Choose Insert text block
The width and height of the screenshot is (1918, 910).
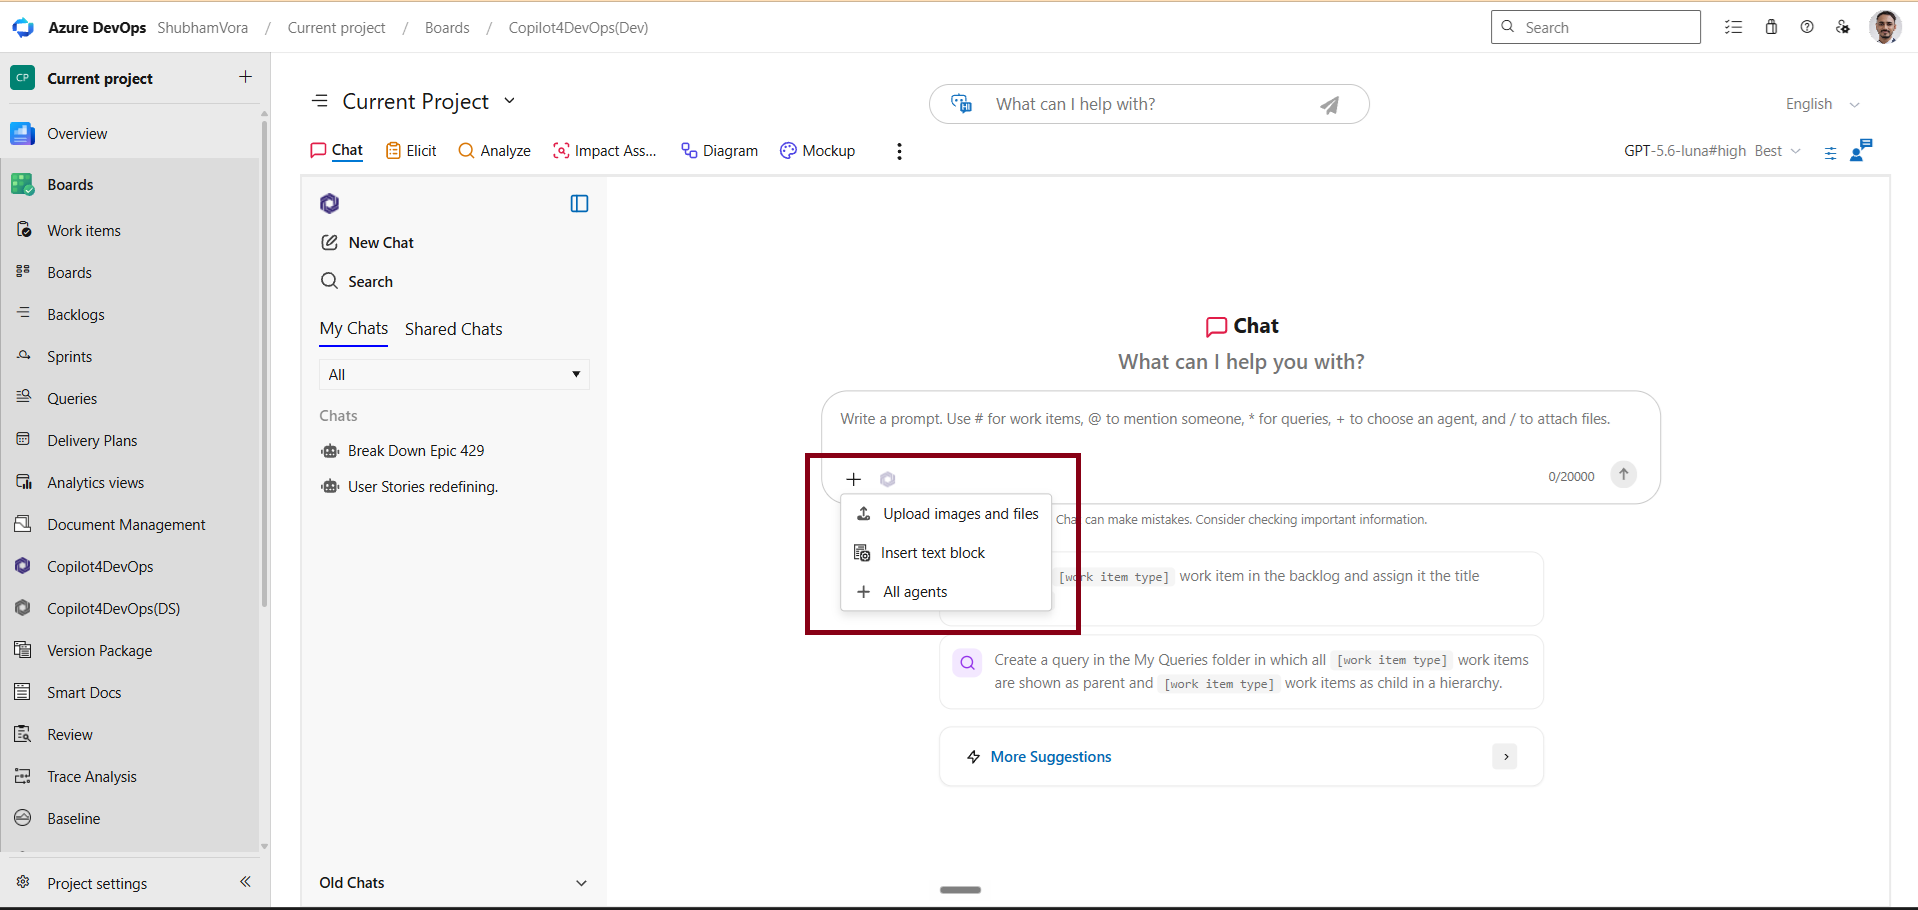pos(946,553)
